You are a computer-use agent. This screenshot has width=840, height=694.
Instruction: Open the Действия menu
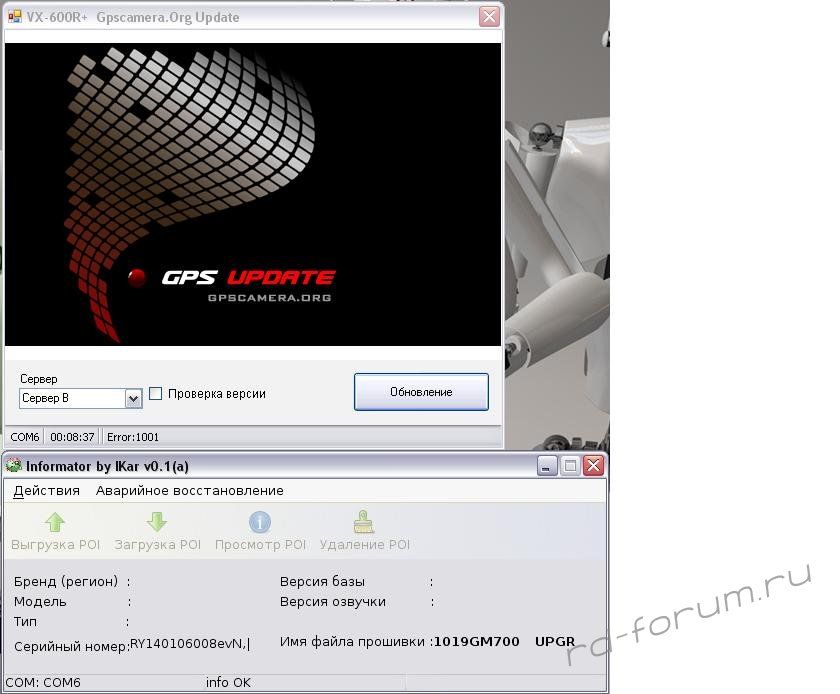(47, 490)
